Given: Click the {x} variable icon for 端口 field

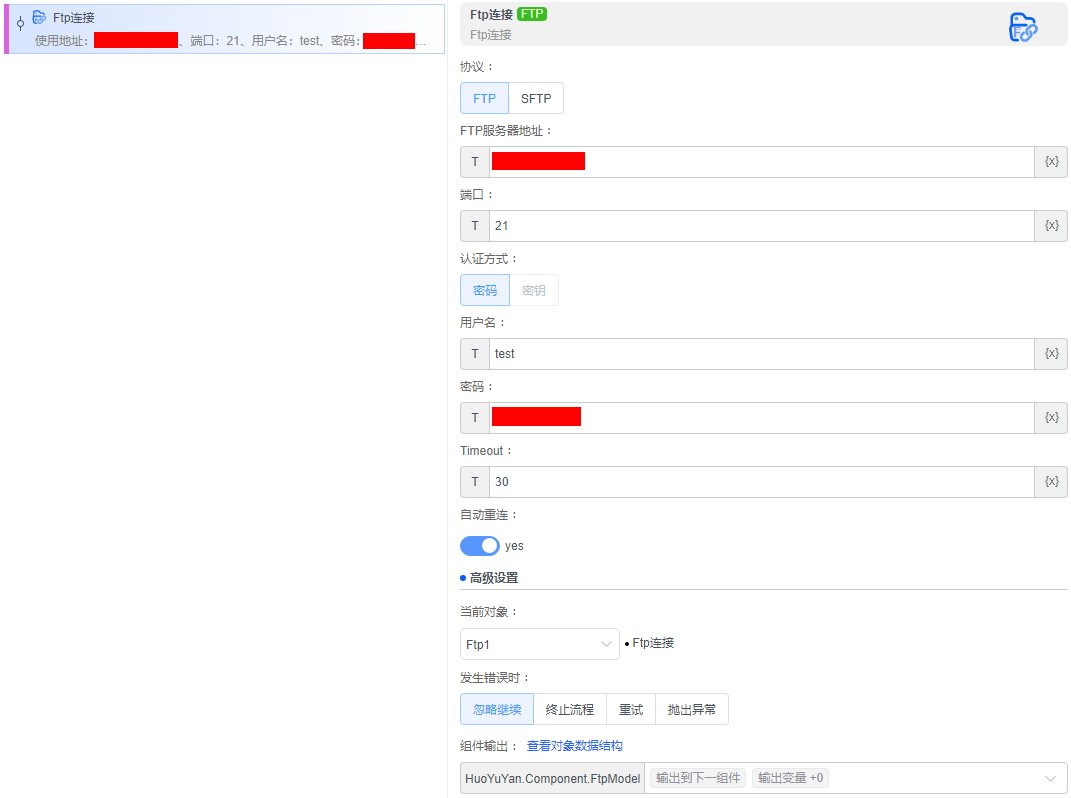Looking at the screenshot, I should pyautogui.click(x=1051, y=226).
